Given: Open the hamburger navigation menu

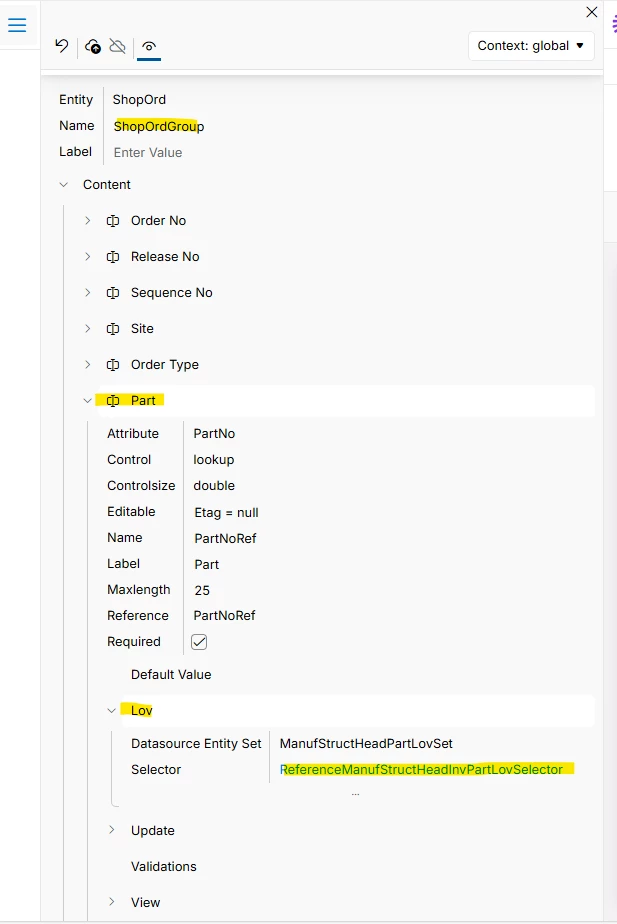Looking at the screenshot, I should (x=16, y=25).
